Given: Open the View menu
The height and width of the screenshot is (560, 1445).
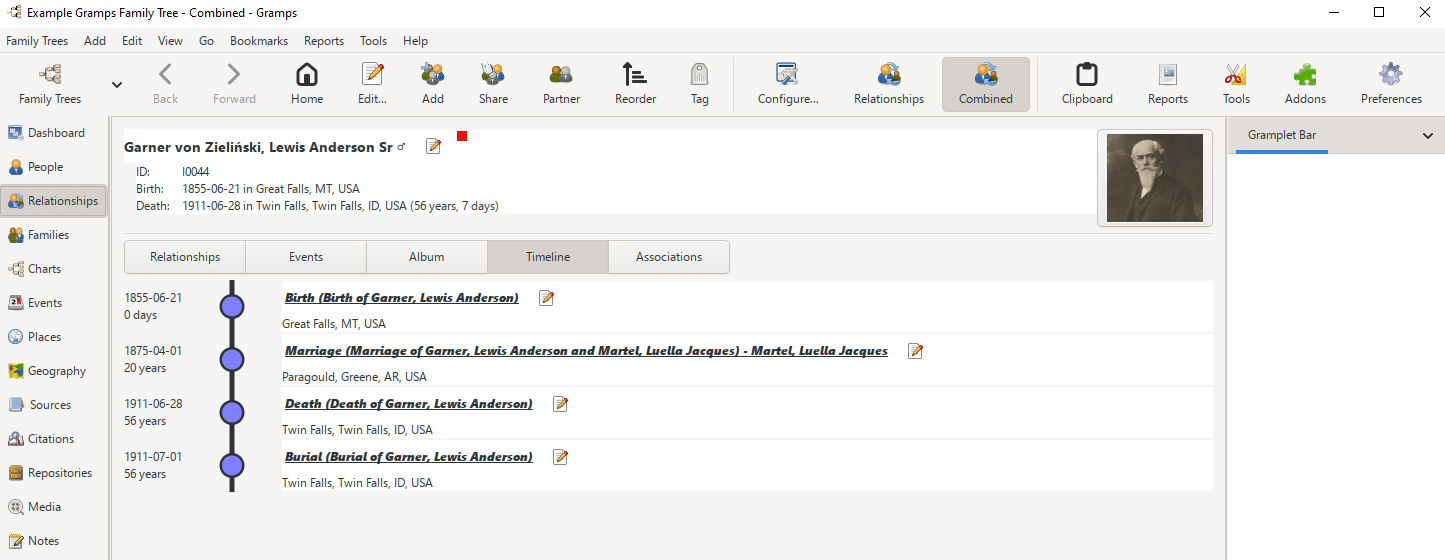Looking at the screenshot, I should click(170, 41).
